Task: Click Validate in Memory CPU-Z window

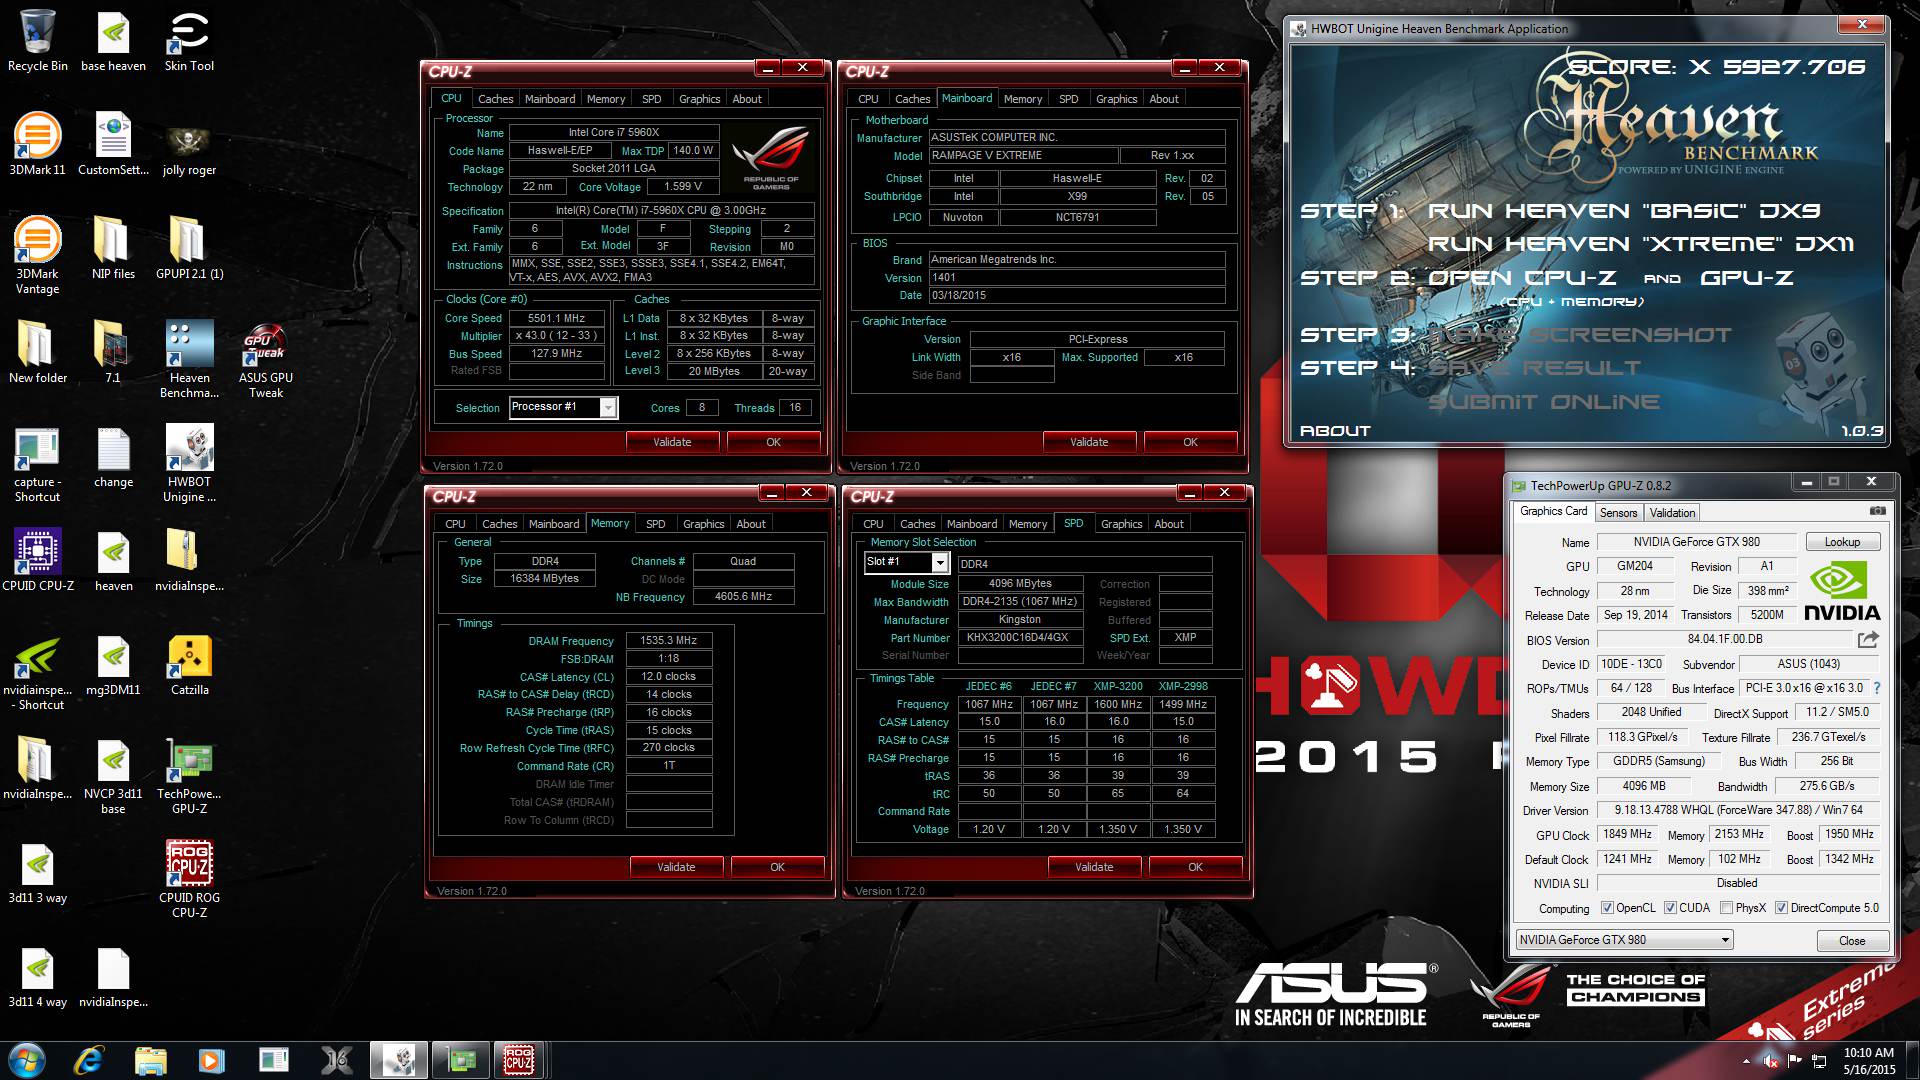Action: [676, 867]
